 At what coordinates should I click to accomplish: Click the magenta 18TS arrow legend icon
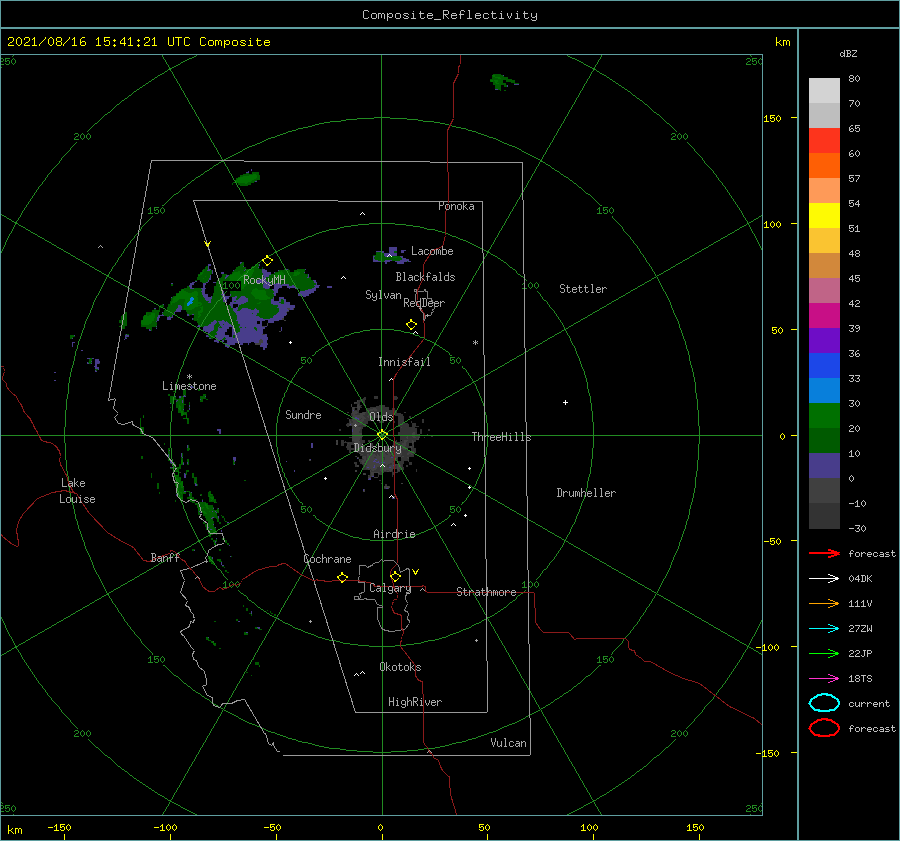click(x=824, y=679)
